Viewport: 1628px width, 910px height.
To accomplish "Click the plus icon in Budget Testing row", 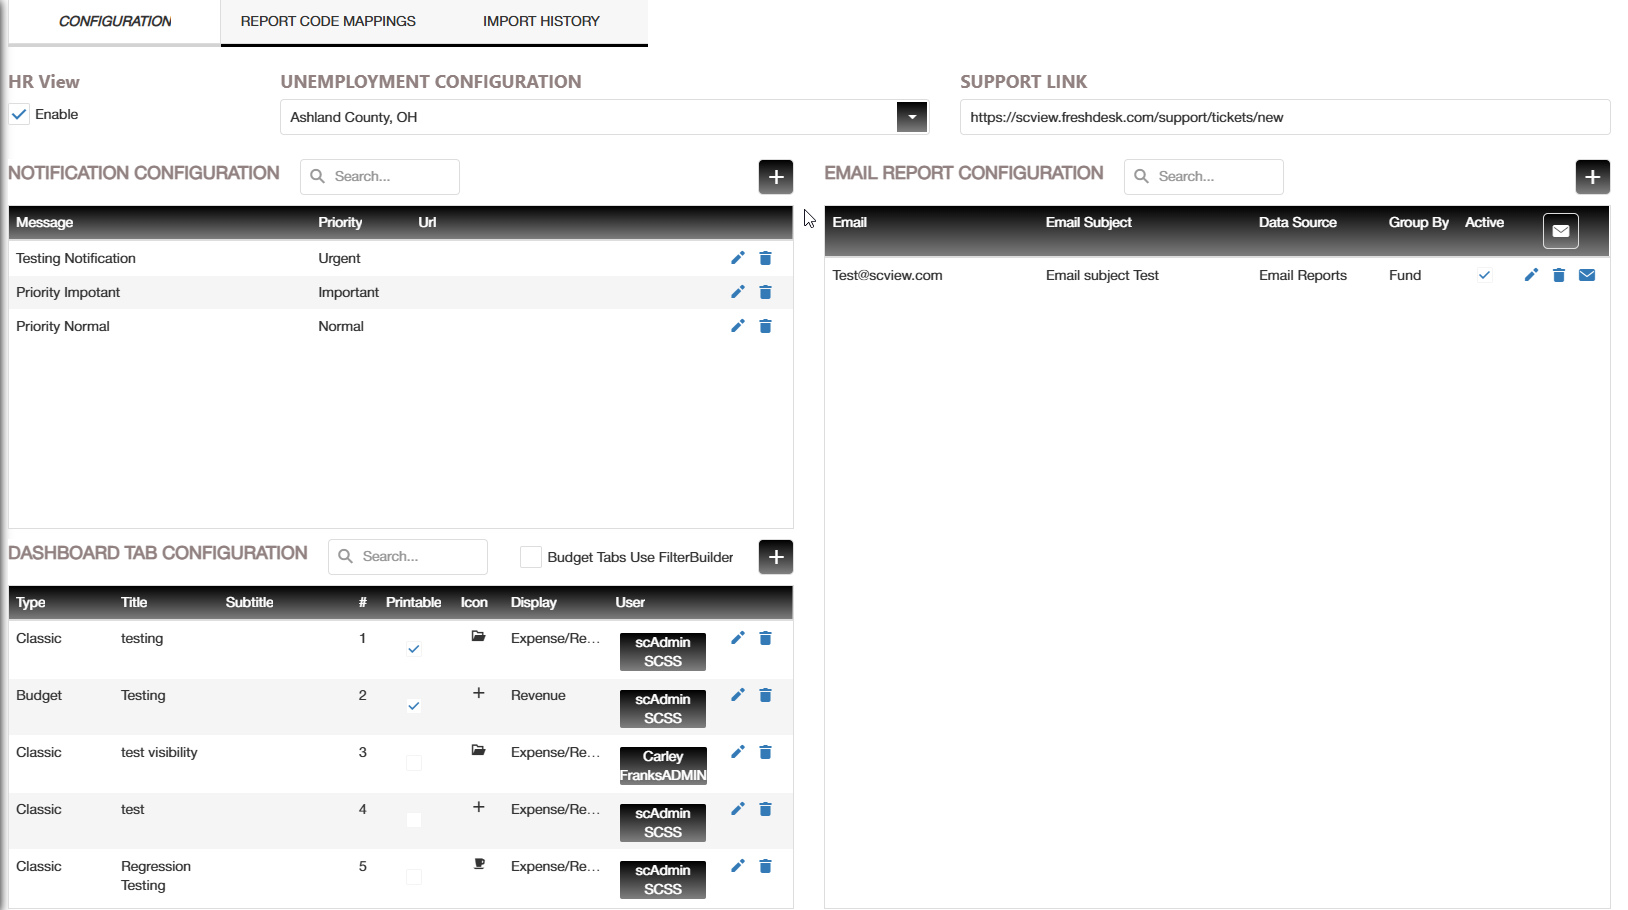I will pyautogui.click(x=479, y=693).
